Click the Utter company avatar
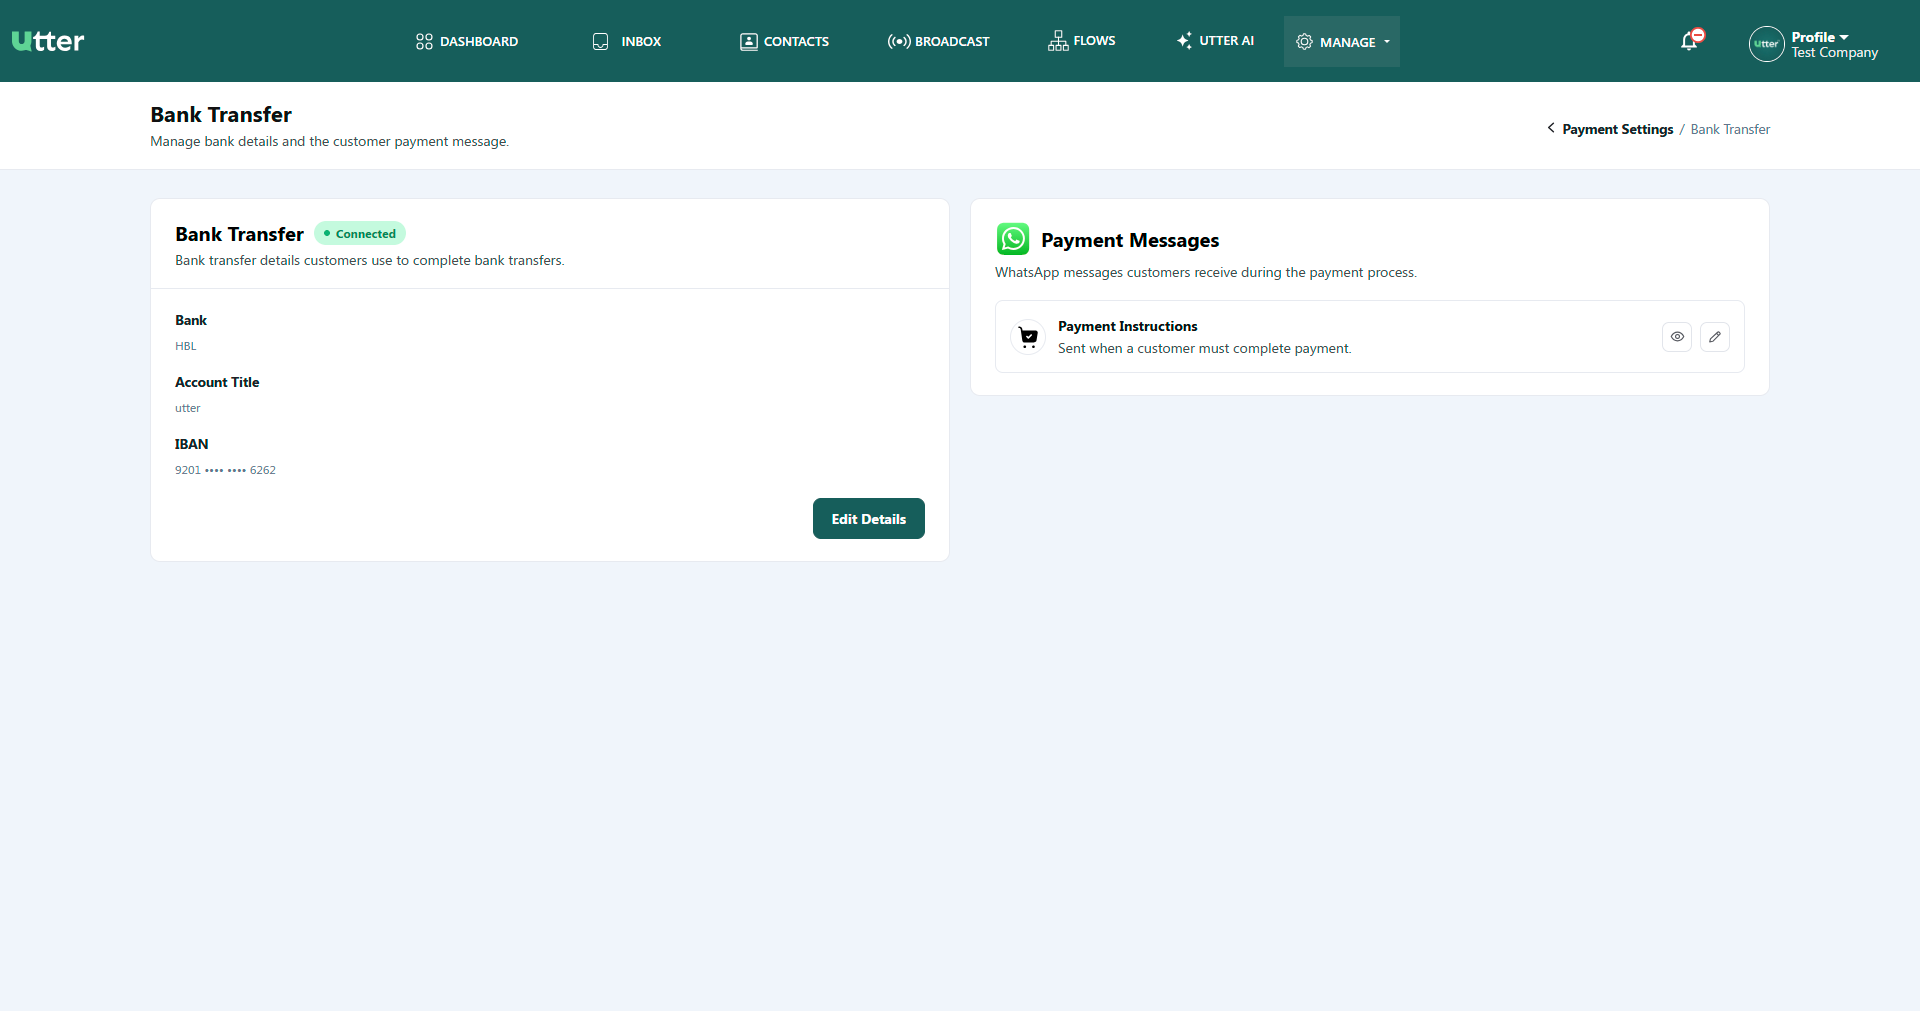1920x1011 pixels. pos(1767,44)
